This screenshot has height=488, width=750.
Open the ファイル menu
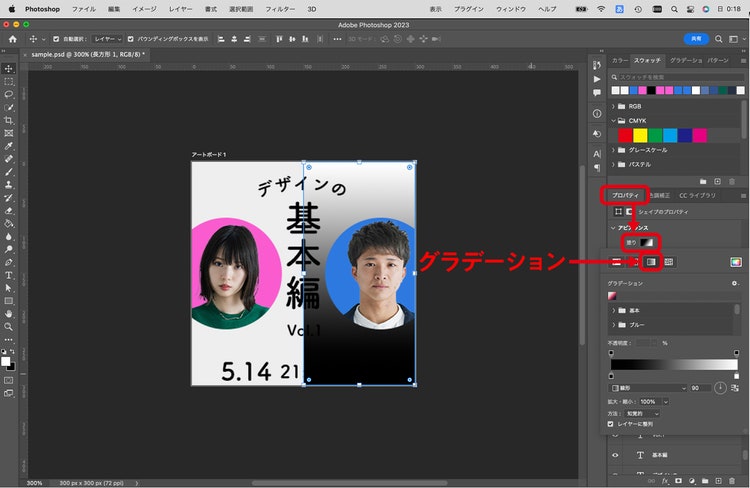[x=84, y=9]
